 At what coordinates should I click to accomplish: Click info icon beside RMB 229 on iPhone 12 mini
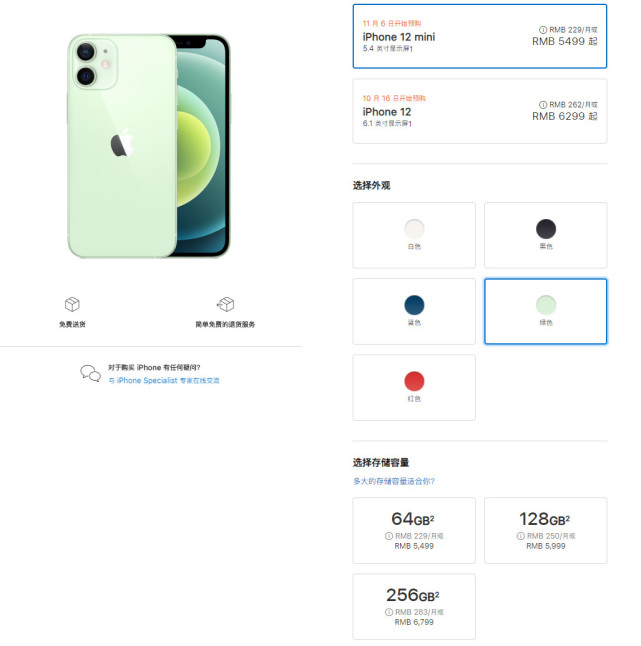(543, 30)
